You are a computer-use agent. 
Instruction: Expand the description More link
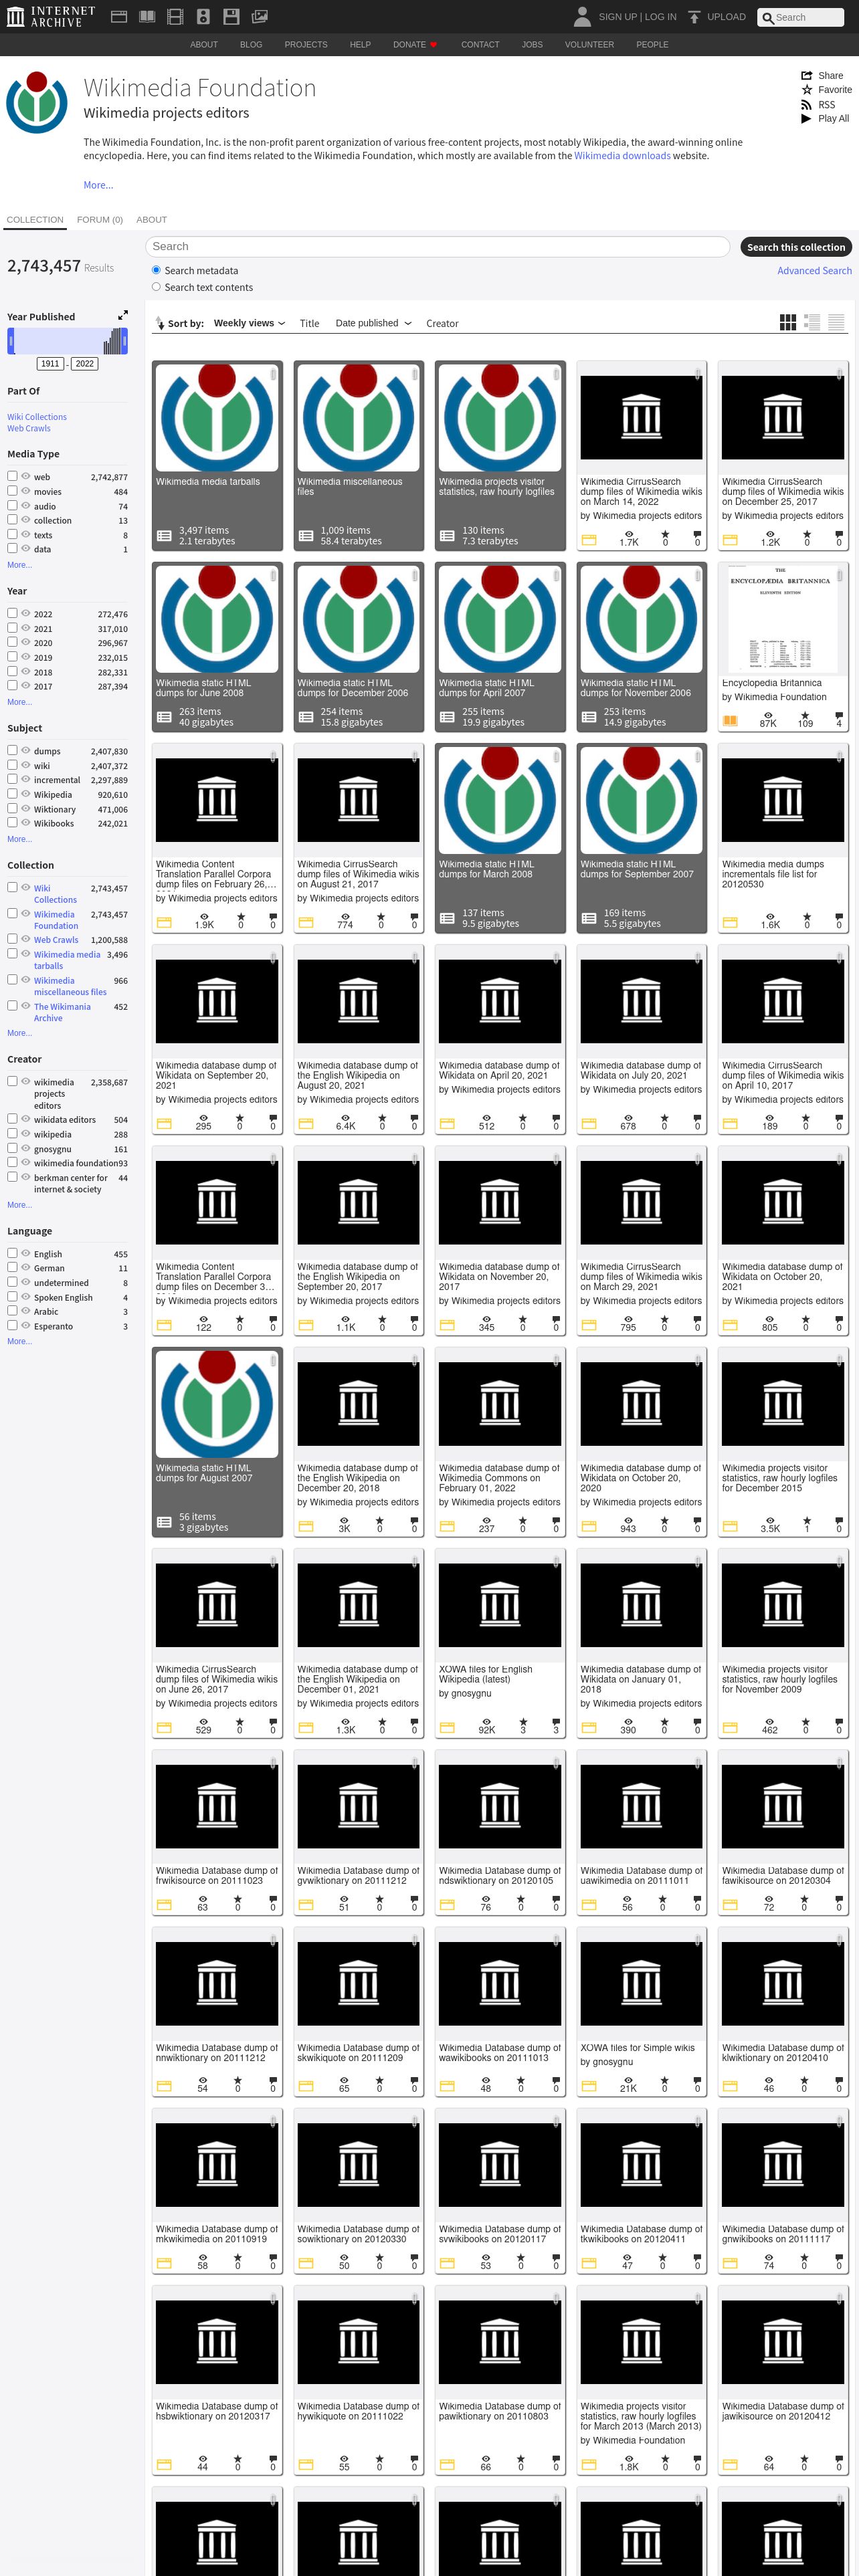(x=98, y=185)
